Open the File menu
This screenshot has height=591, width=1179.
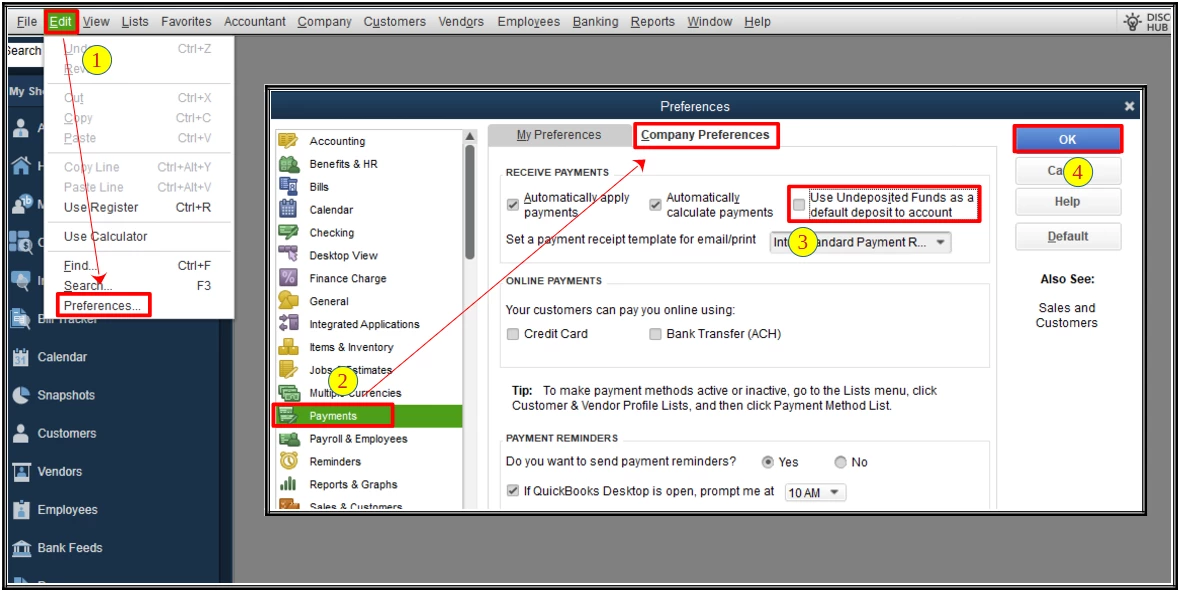click(x=26, y=22)
